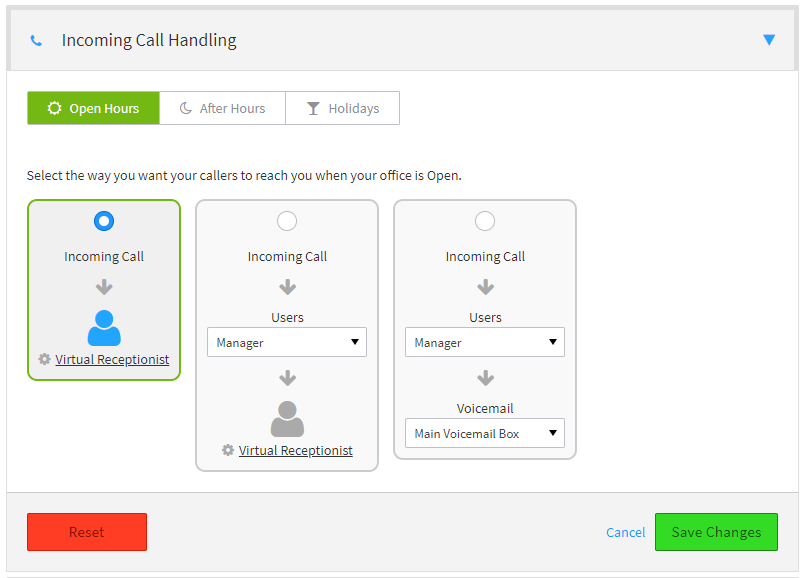Click gear icon in the middle option card

[x=228, y=450]
